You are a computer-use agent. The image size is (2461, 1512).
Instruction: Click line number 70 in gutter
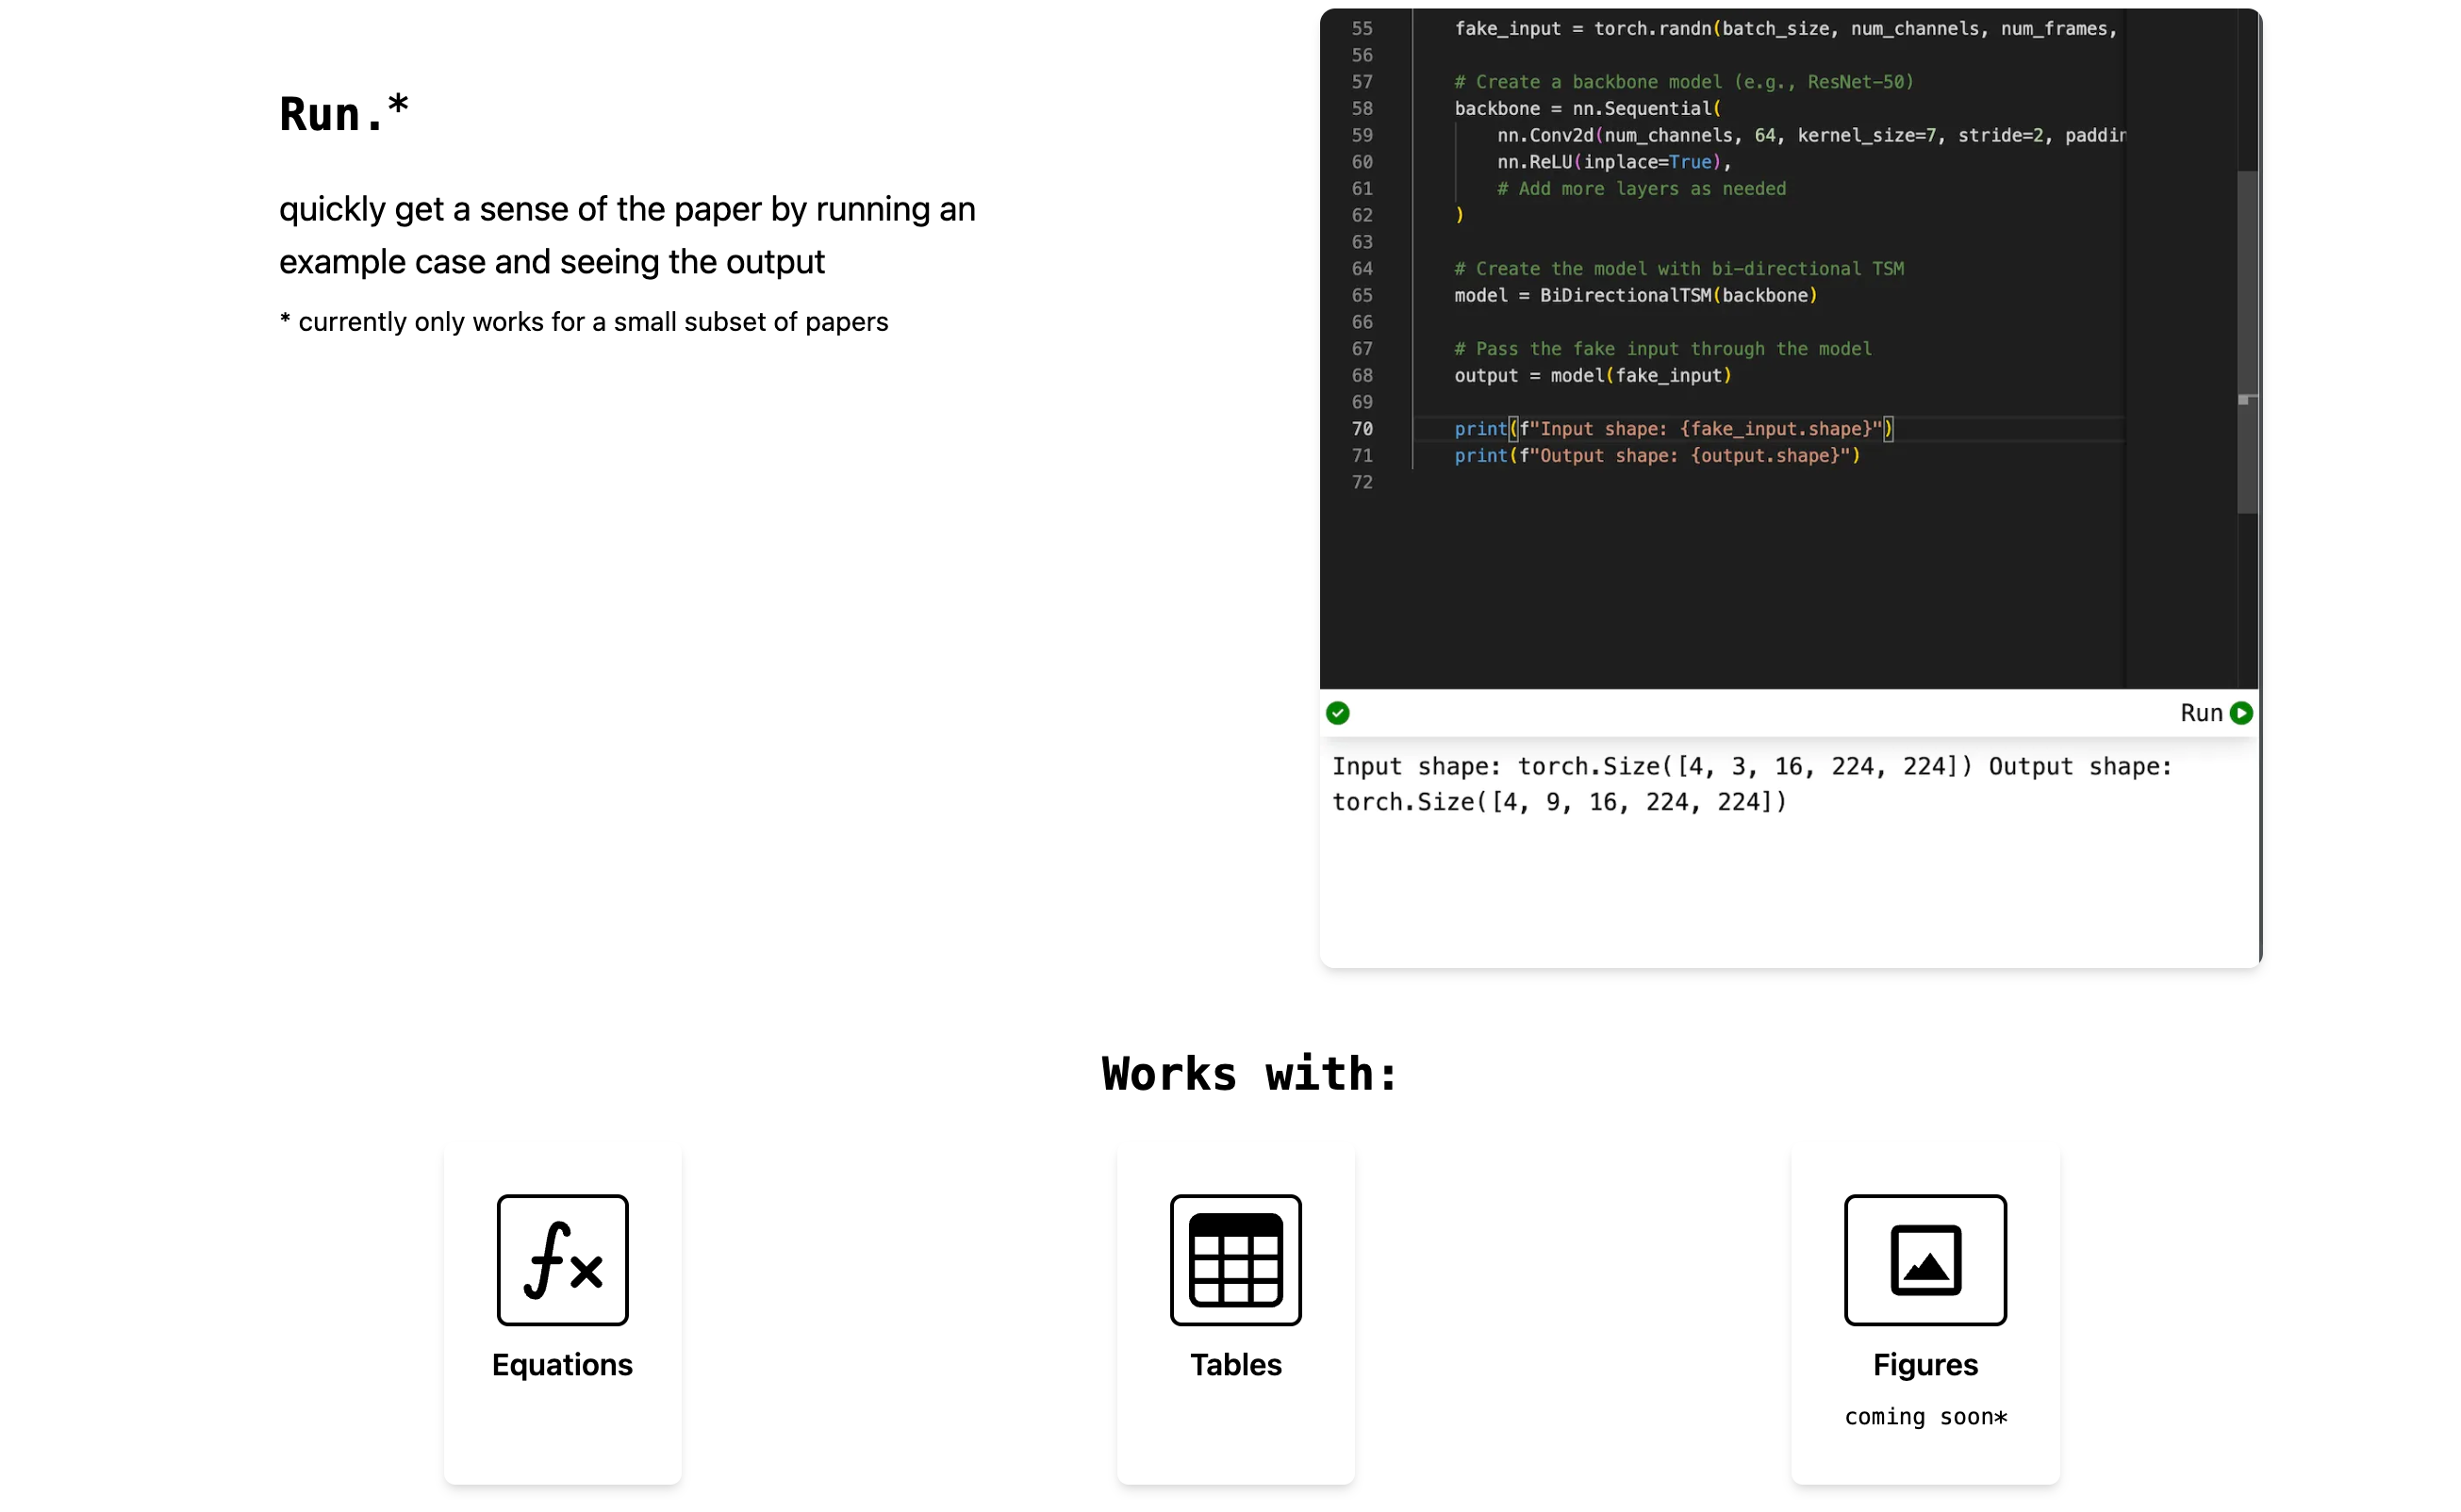pos(1361,429)
